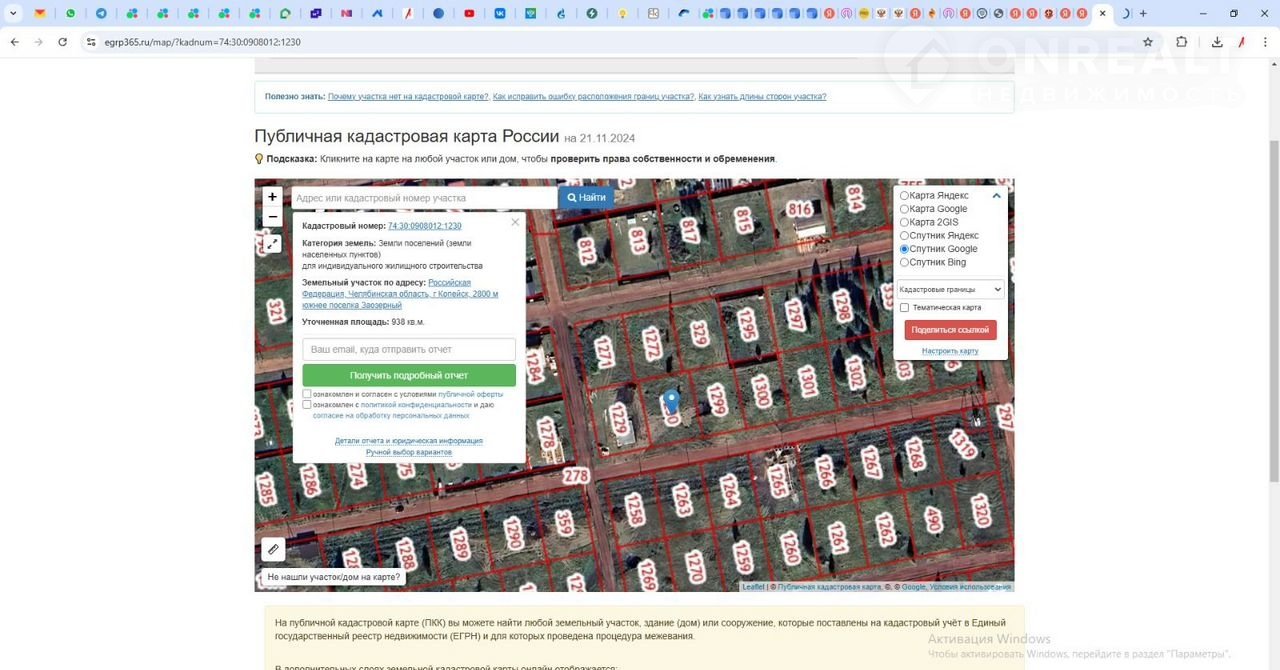1280x670 pixels.
Task: Enable Тематическая карта checkbox
Action: click(904, 308)
